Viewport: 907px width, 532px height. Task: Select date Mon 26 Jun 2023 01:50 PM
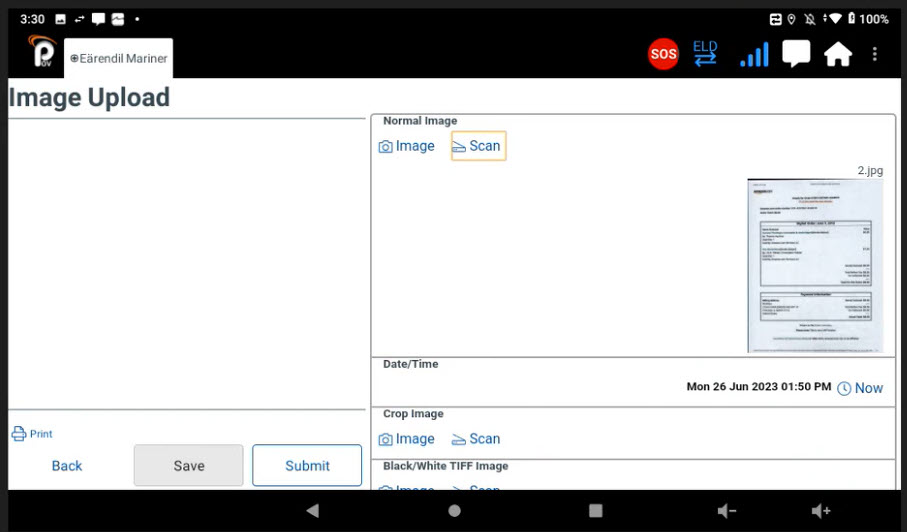pos(758,387)
